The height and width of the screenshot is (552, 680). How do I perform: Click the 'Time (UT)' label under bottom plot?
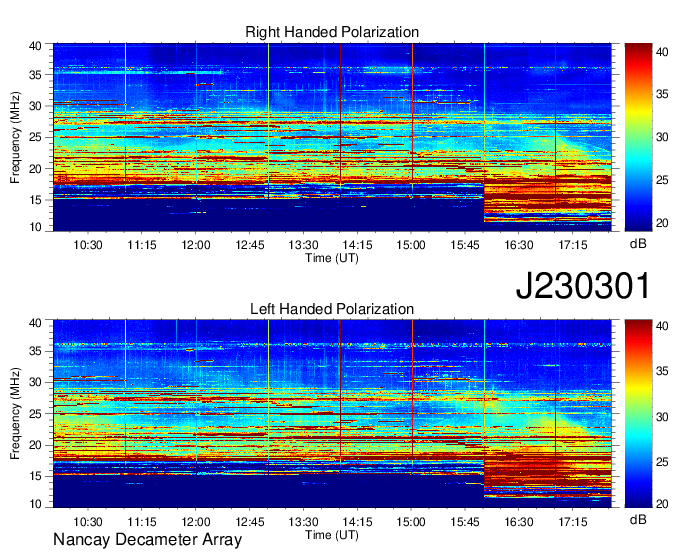point(332,535)
